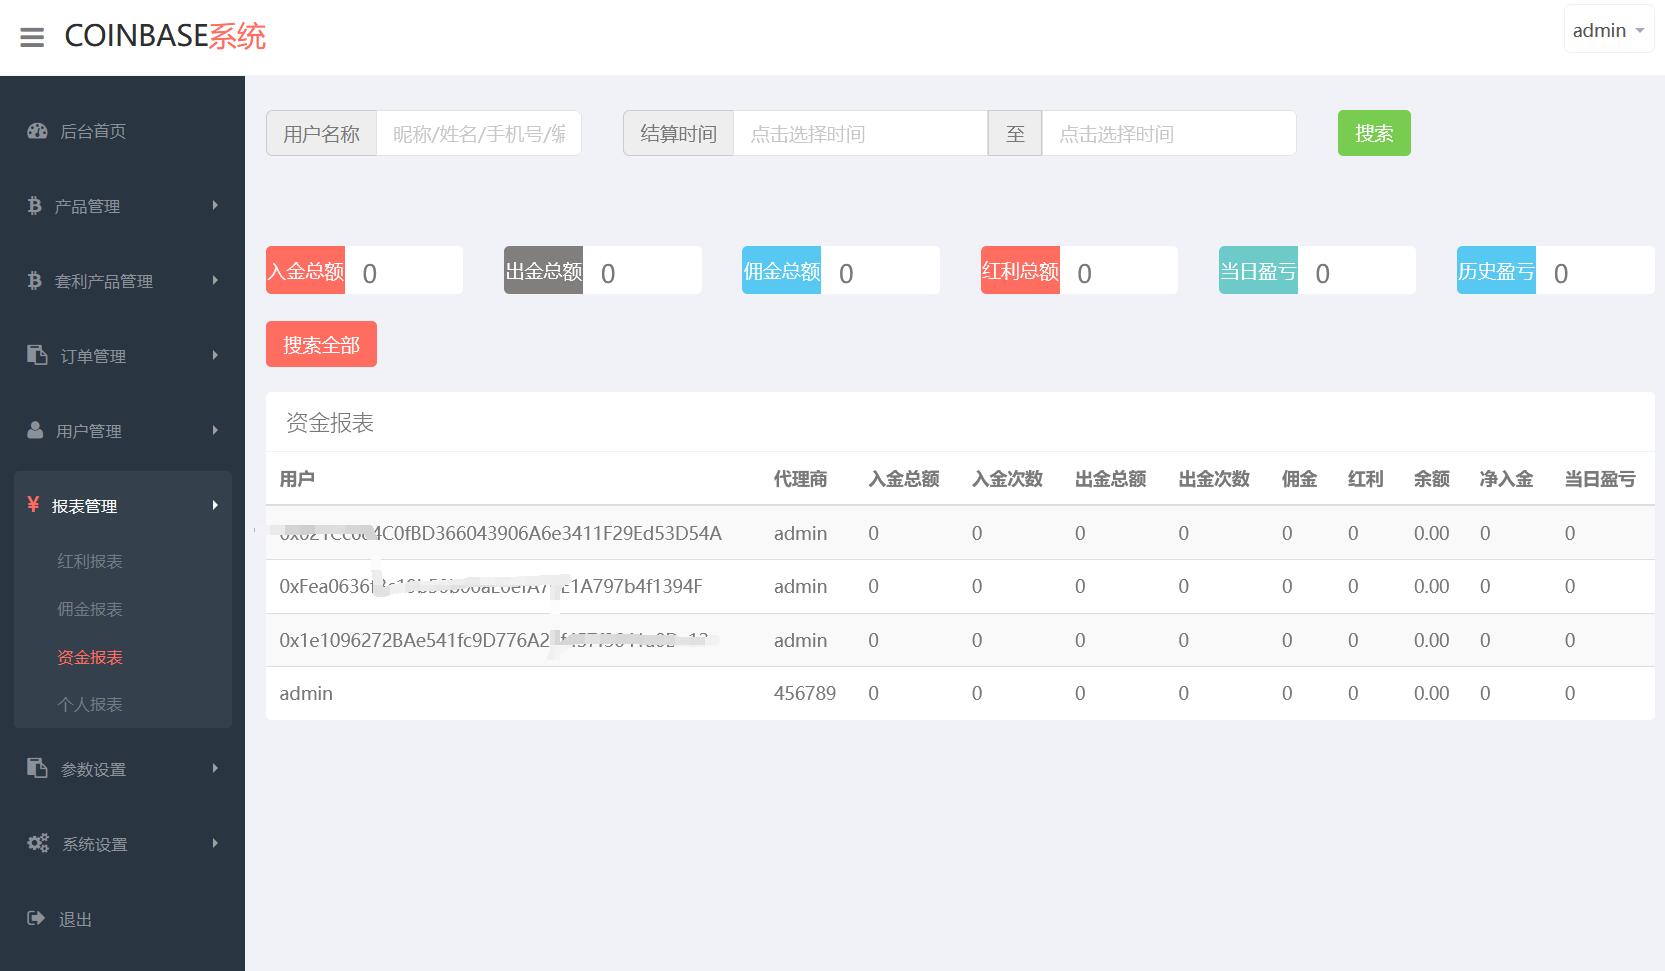Click the 资金报表 panel heading
This screenshot has height=971, width=1665.
(x=330, y=423)
